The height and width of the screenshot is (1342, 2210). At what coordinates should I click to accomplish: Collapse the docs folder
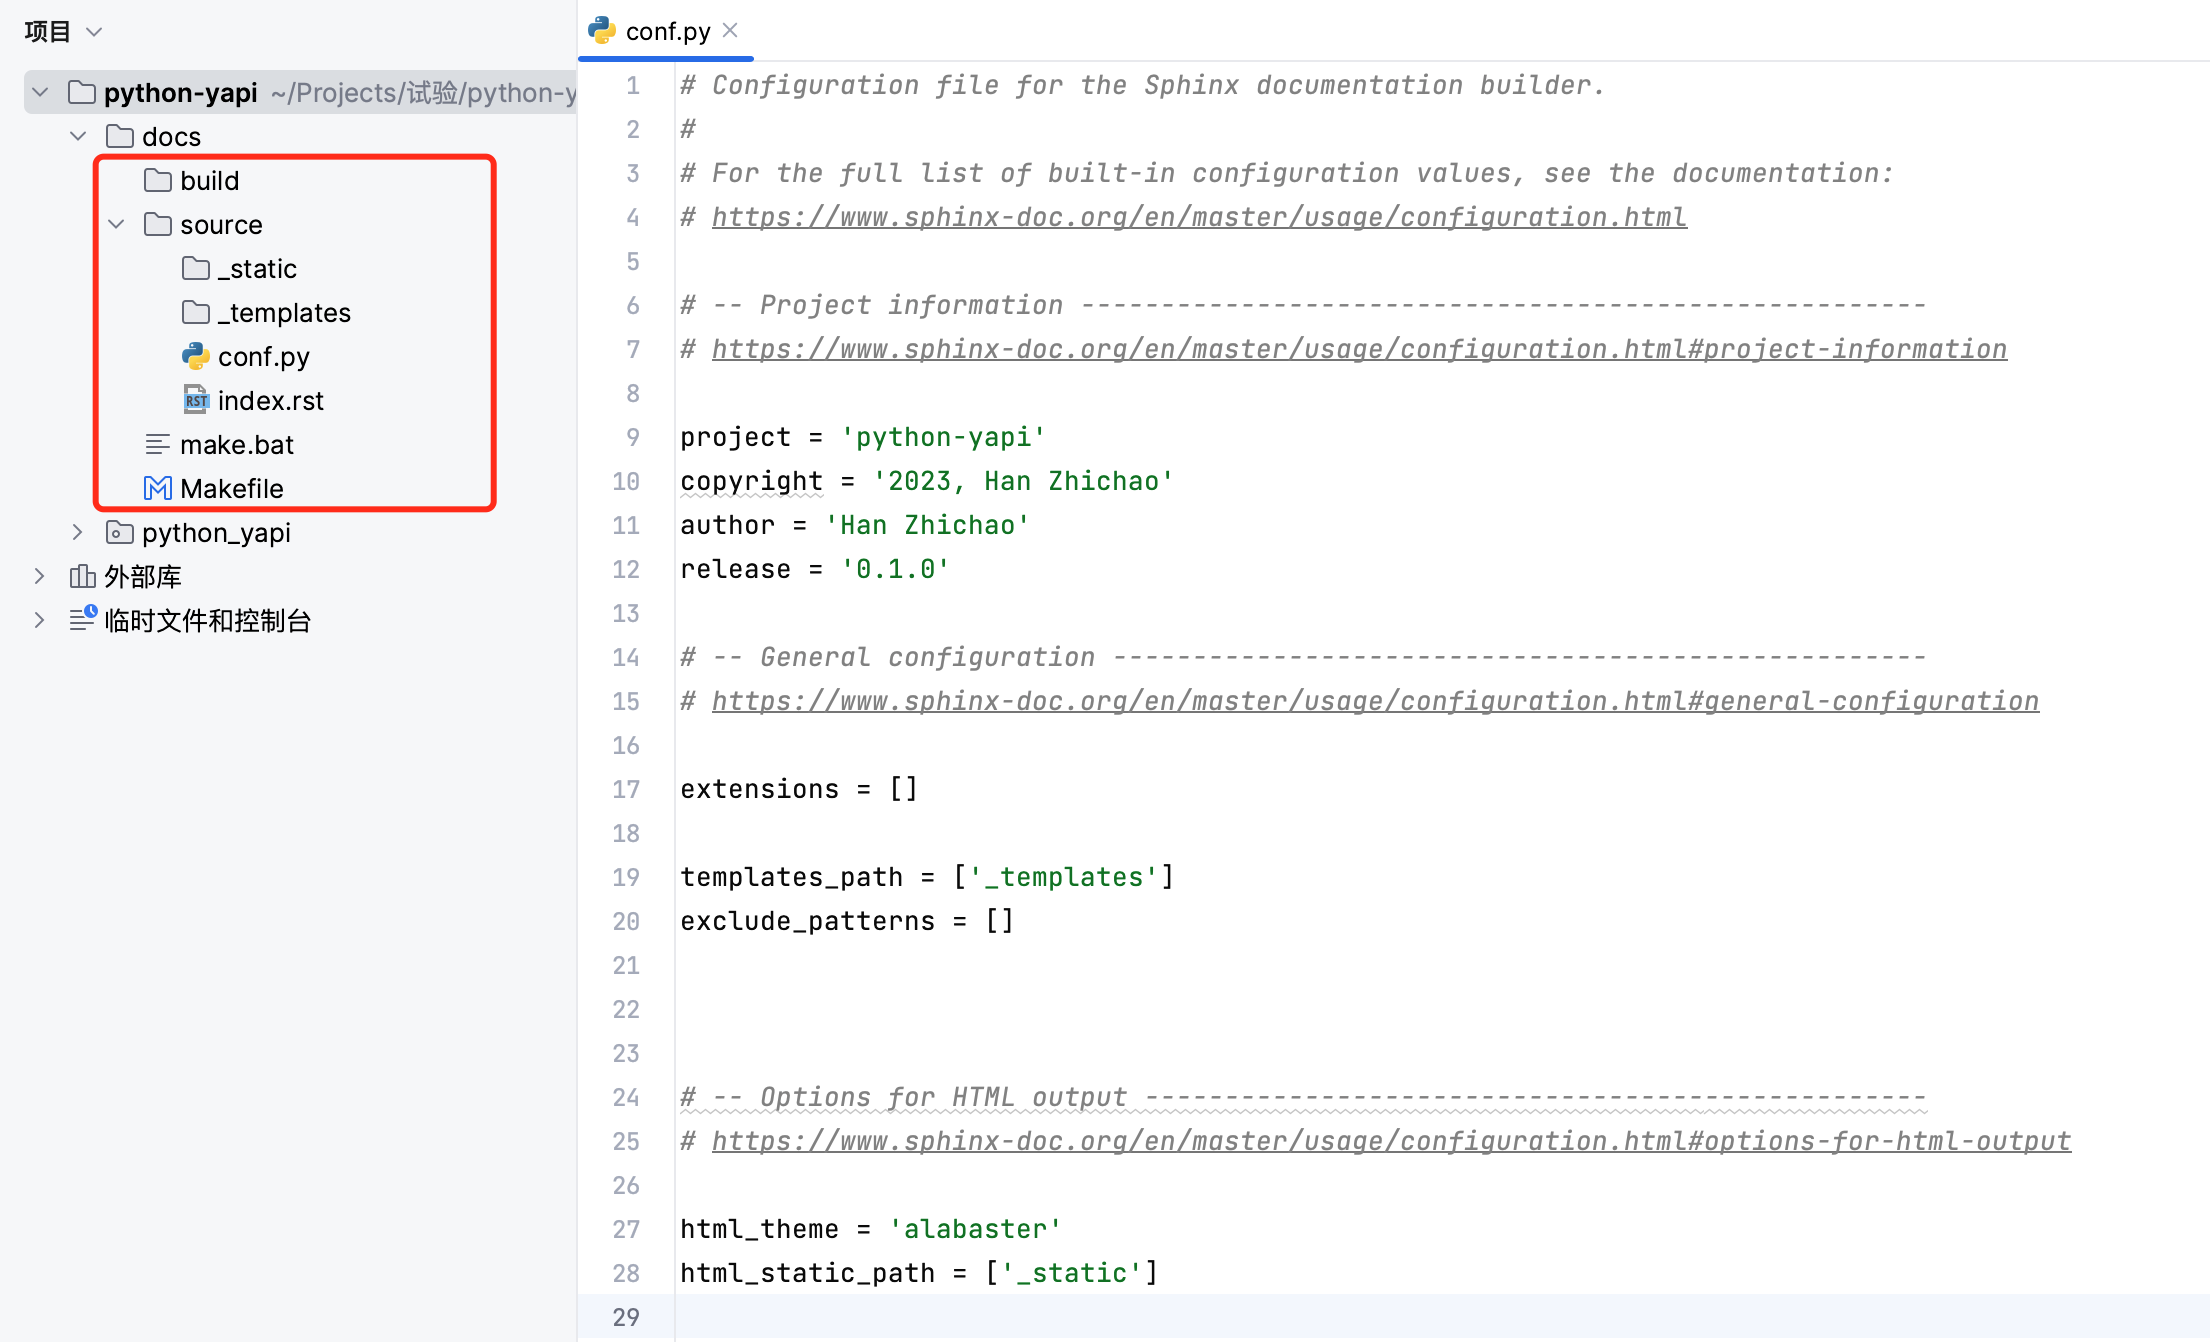tap(78, 137)
